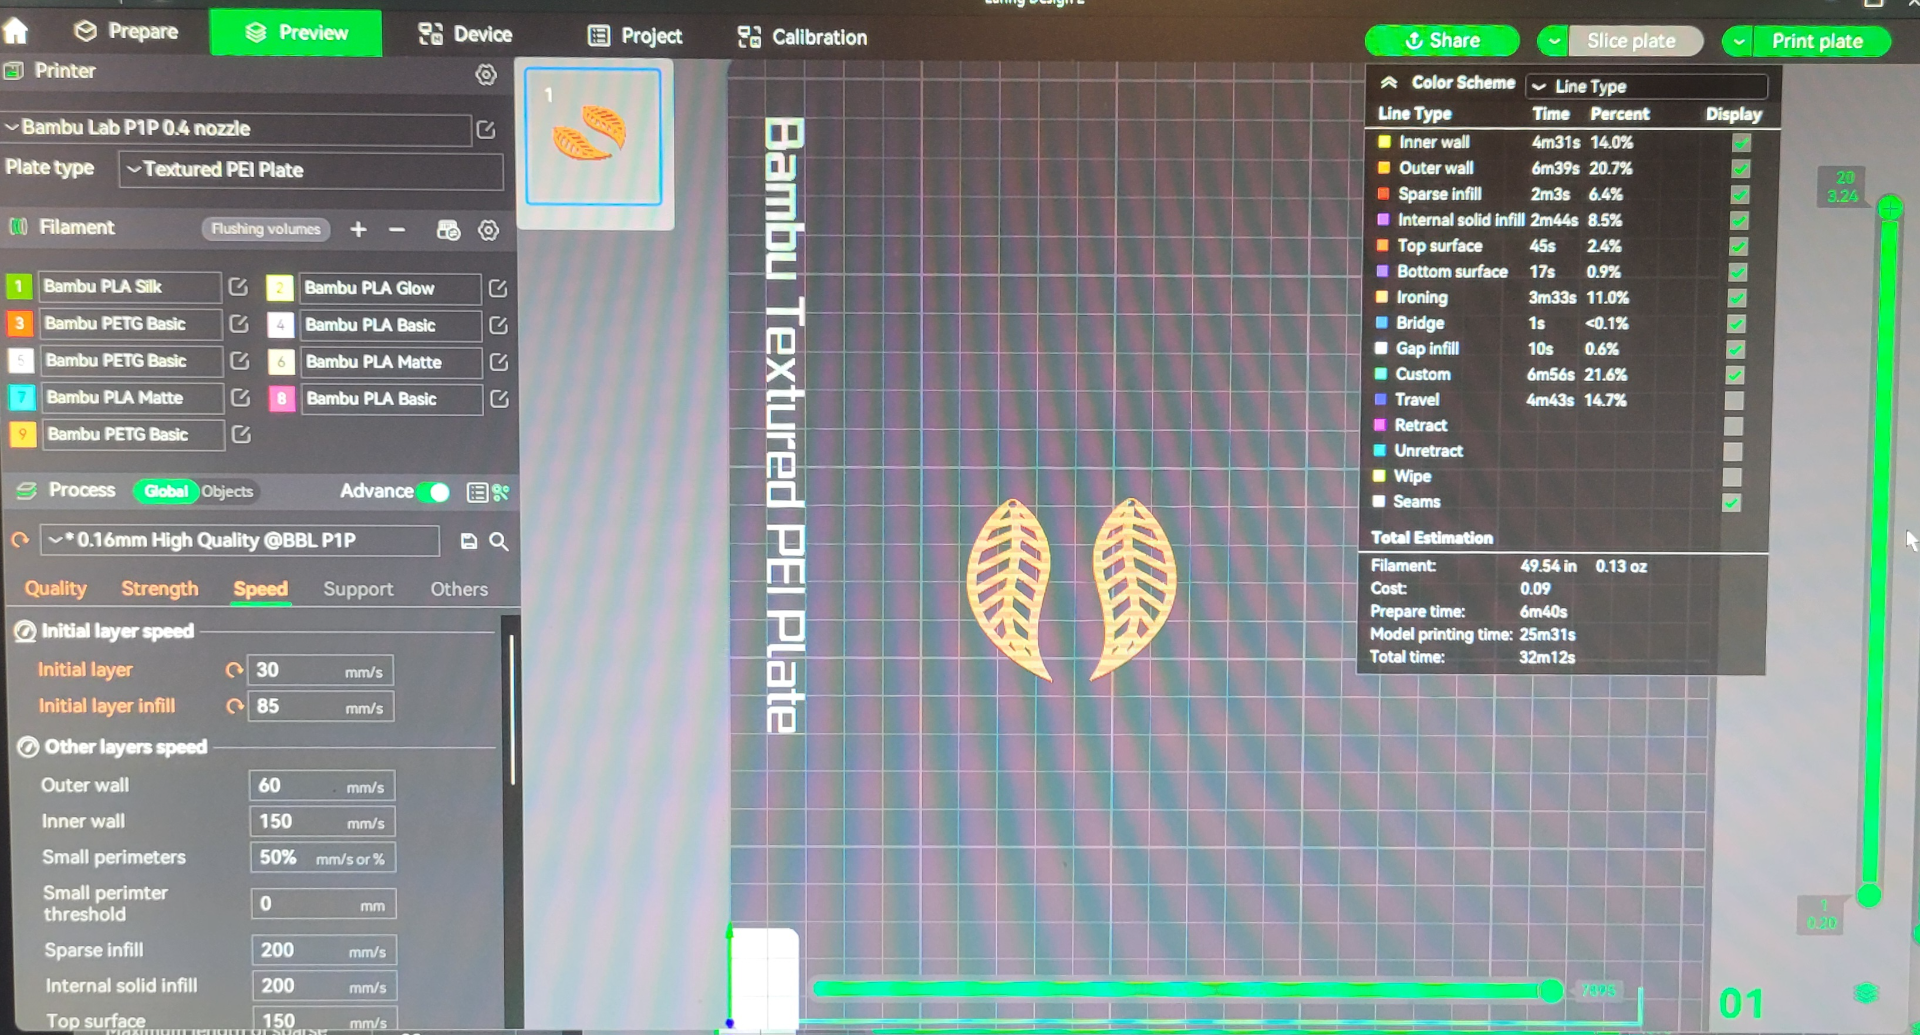The image size is (1920, 1035).
Task: Open the Plate type dropdown
Action: pos(311,170)
